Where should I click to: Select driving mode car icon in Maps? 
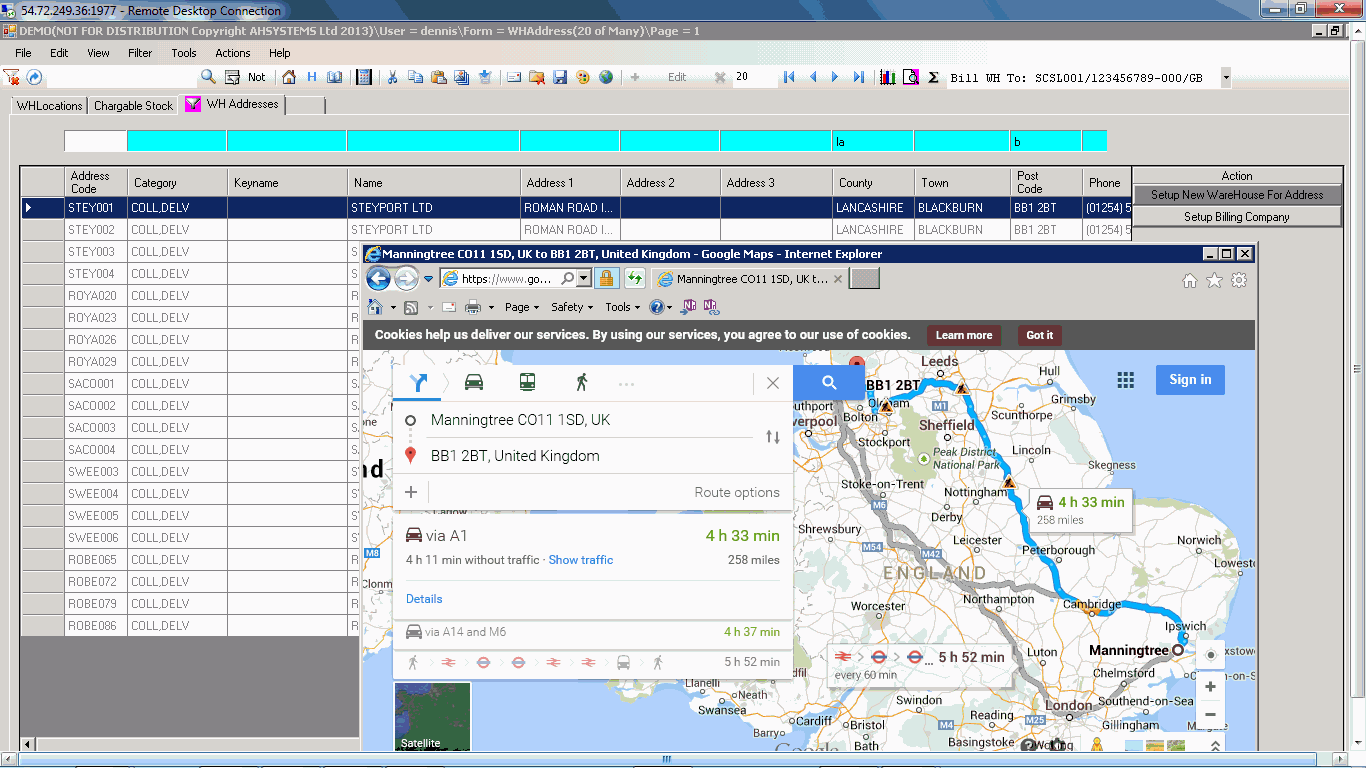(x=474, y=382)
